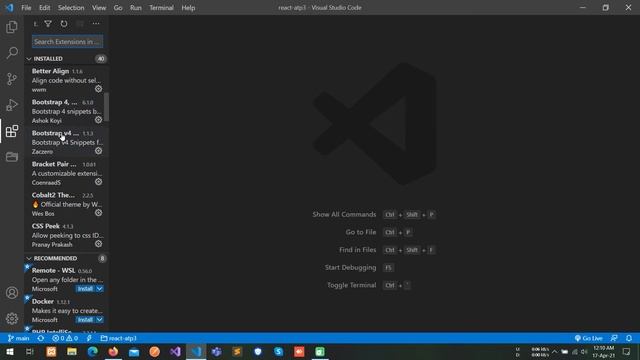This screenshot has width=640, height=360.
Task: Select the Bracket Pair extension entry
Action: (67, 173)
